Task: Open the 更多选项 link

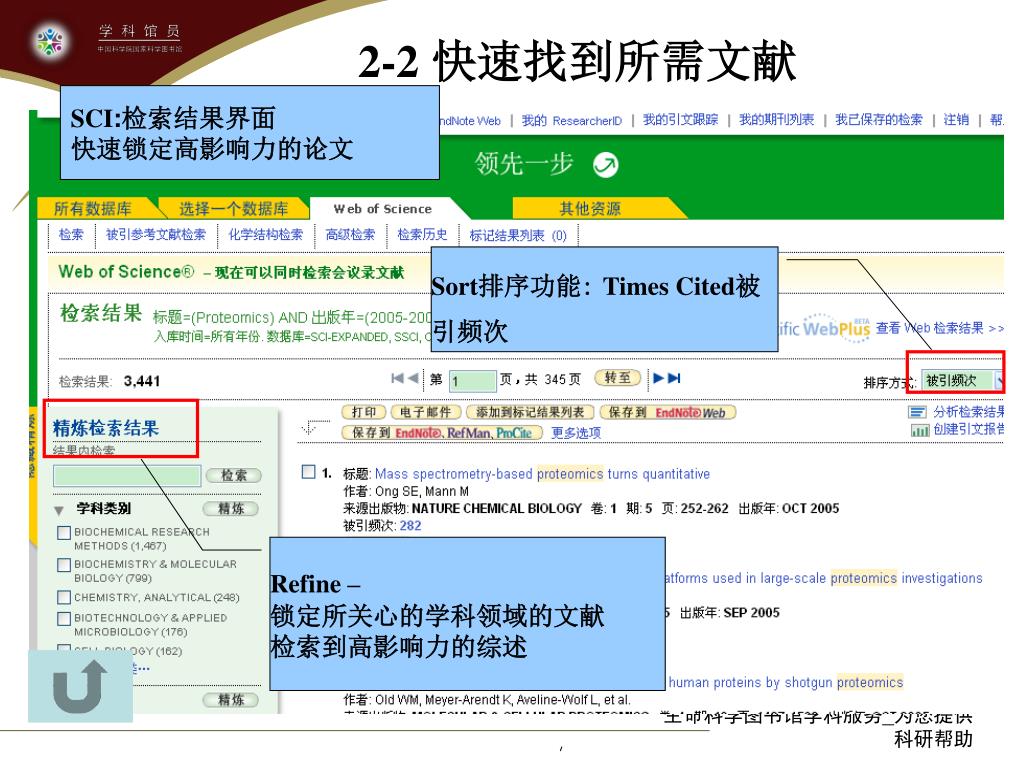Action: (x=576, y=433)
